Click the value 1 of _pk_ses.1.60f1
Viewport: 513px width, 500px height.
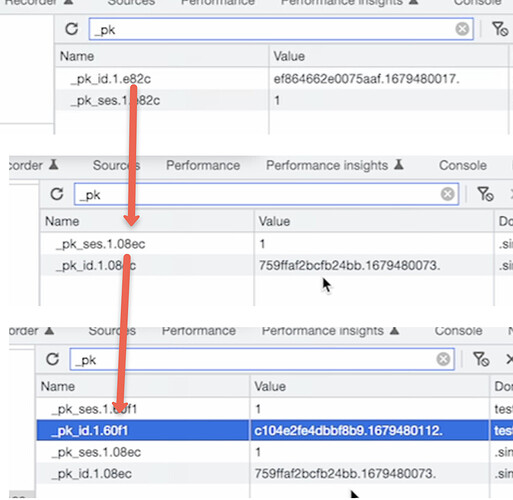click(x=258, y=409)
